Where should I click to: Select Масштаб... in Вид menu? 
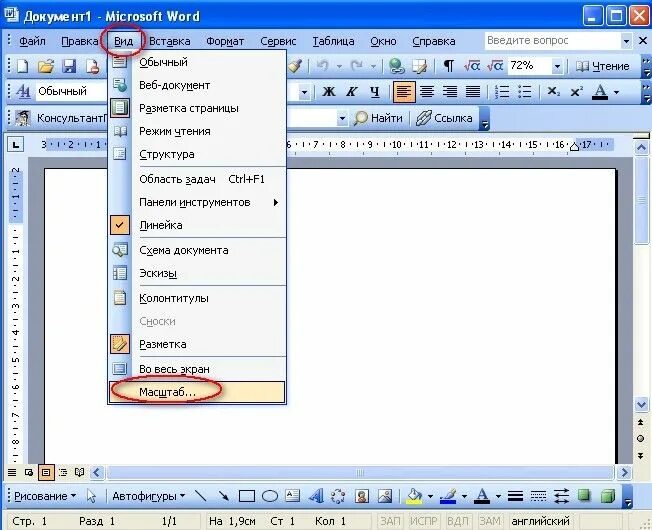point(198,392)
